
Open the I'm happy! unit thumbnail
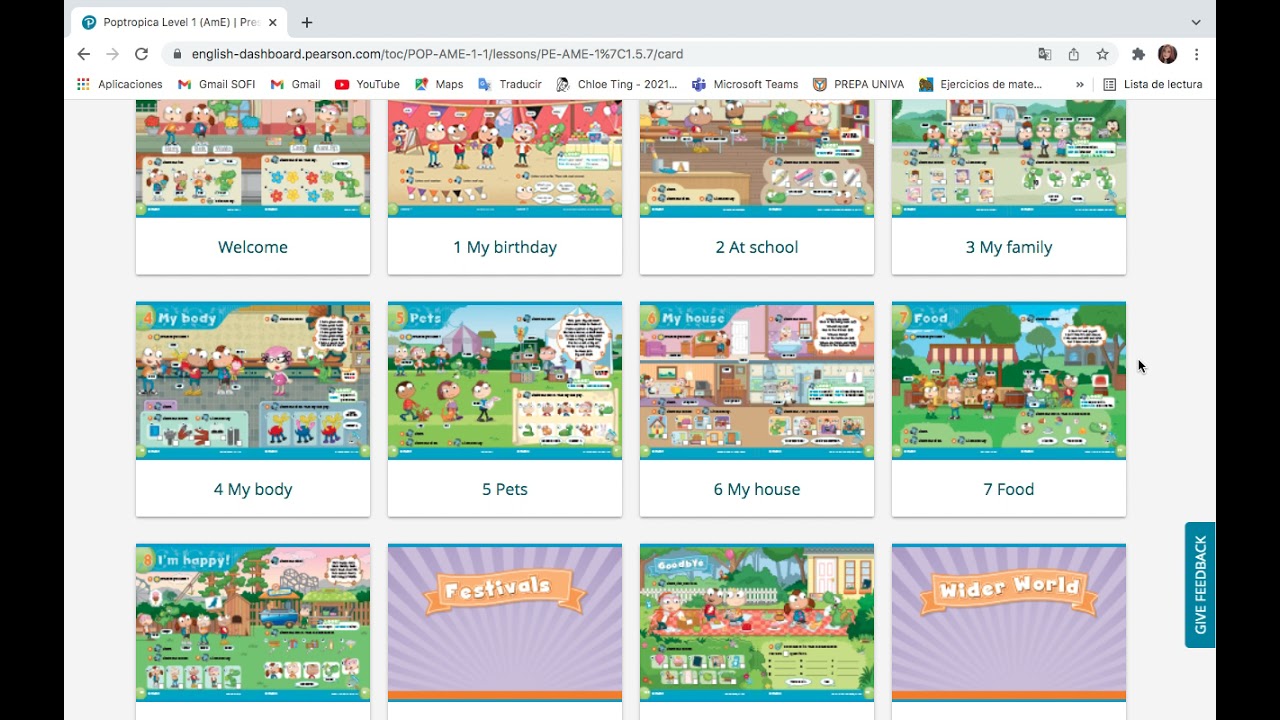click(253, 623)
